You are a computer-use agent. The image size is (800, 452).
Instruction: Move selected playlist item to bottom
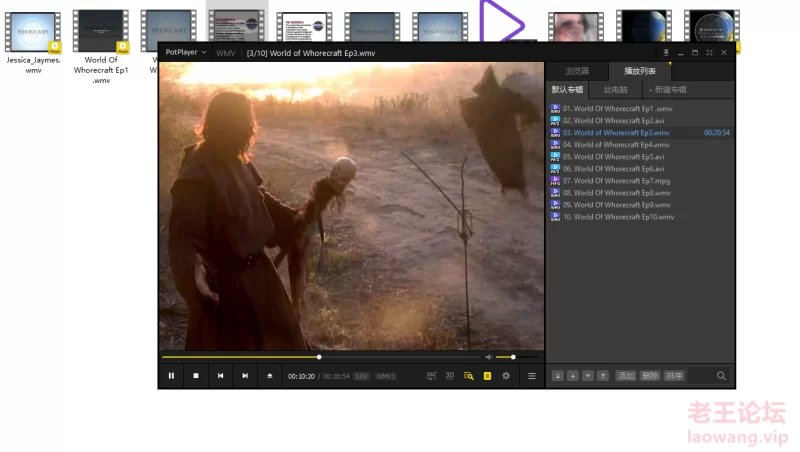pos(603,376)
